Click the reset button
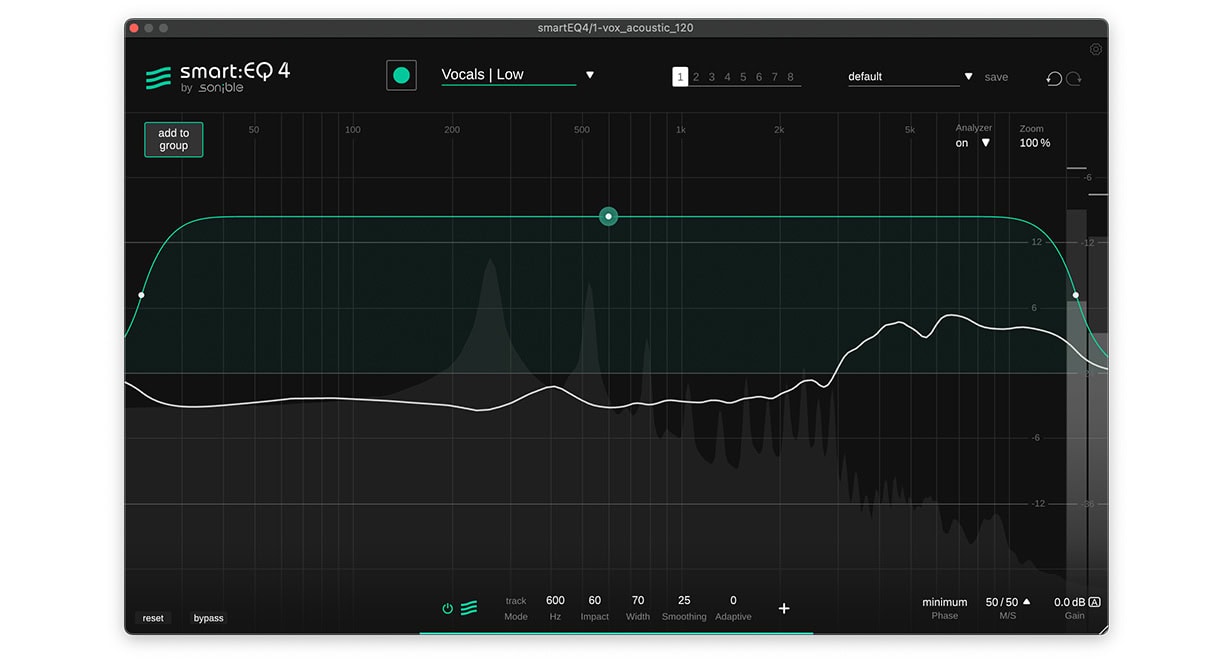Image resolution: width=1232 pixels, height=661 pixels. 153,618
